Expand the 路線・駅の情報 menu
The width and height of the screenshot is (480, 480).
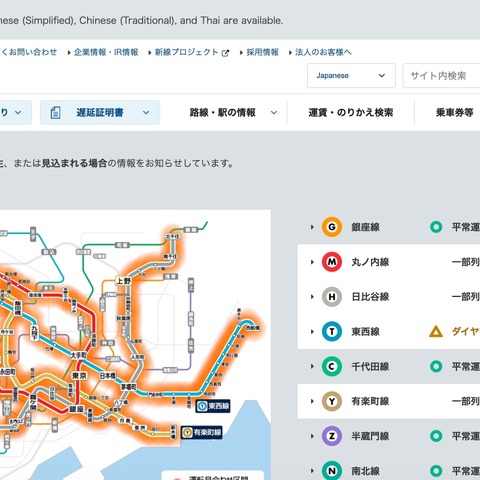coord(274,113)
